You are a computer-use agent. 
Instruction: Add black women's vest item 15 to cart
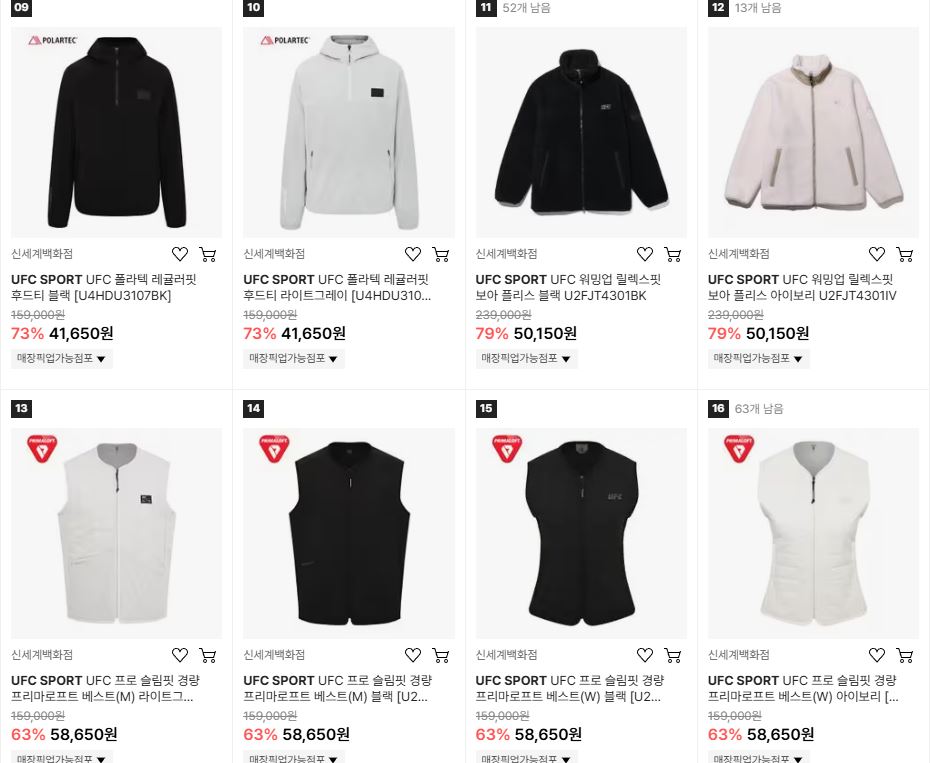(x=673, y=655)
